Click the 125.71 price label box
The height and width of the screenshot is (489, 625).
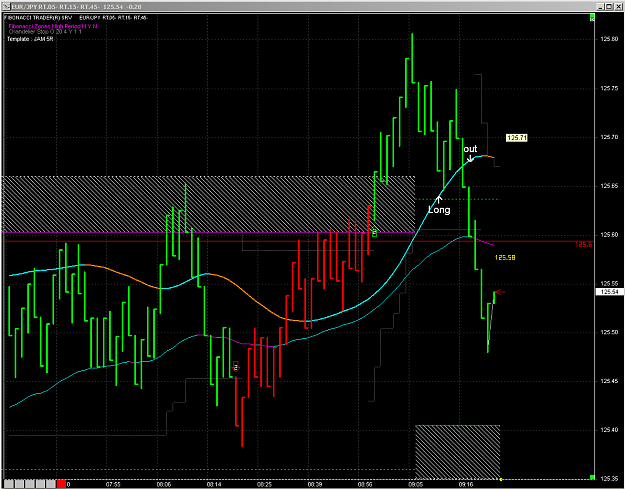point(517,138)
